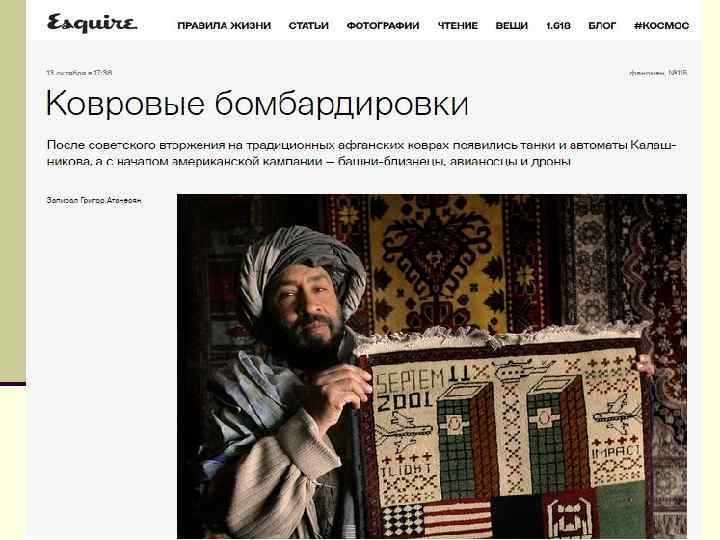Open the ПРАВИЛА ЖИЗНИ menu item
Viewport: 720px width, 540px height.
coord(224,26)
